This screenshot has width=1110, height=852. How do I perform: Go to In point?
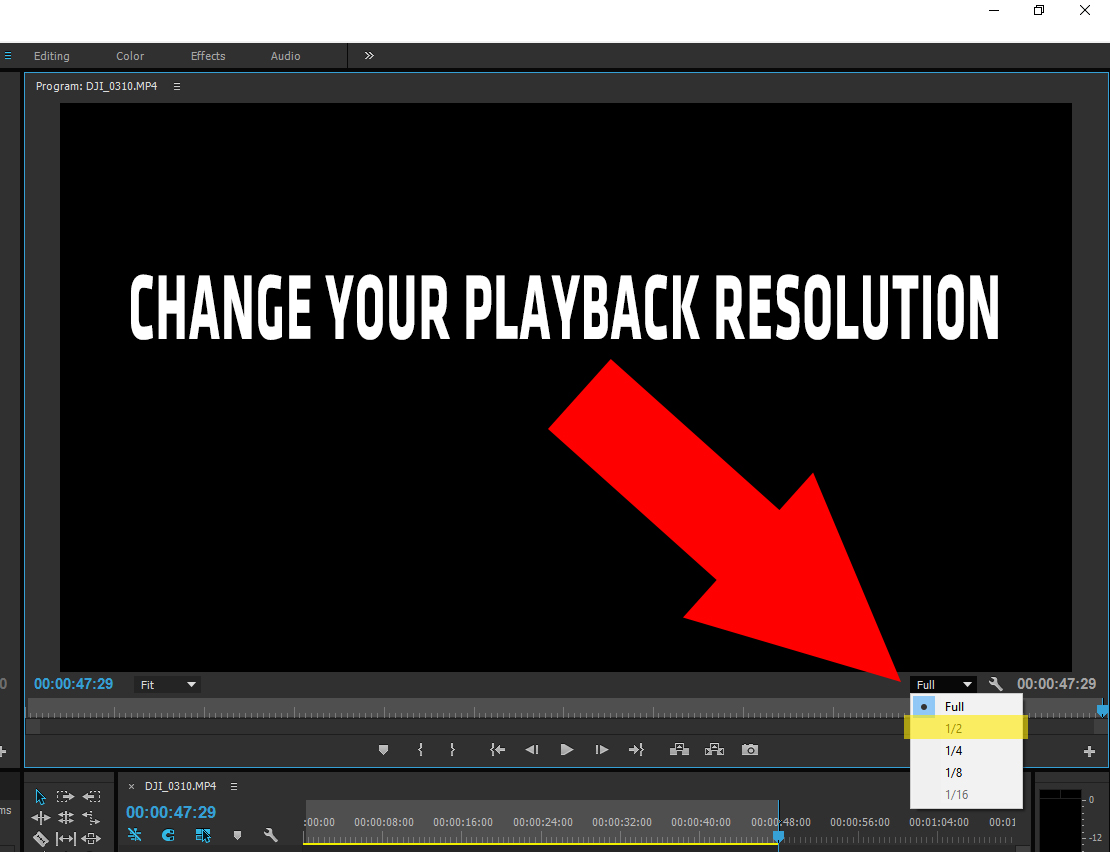coord(498,749)
